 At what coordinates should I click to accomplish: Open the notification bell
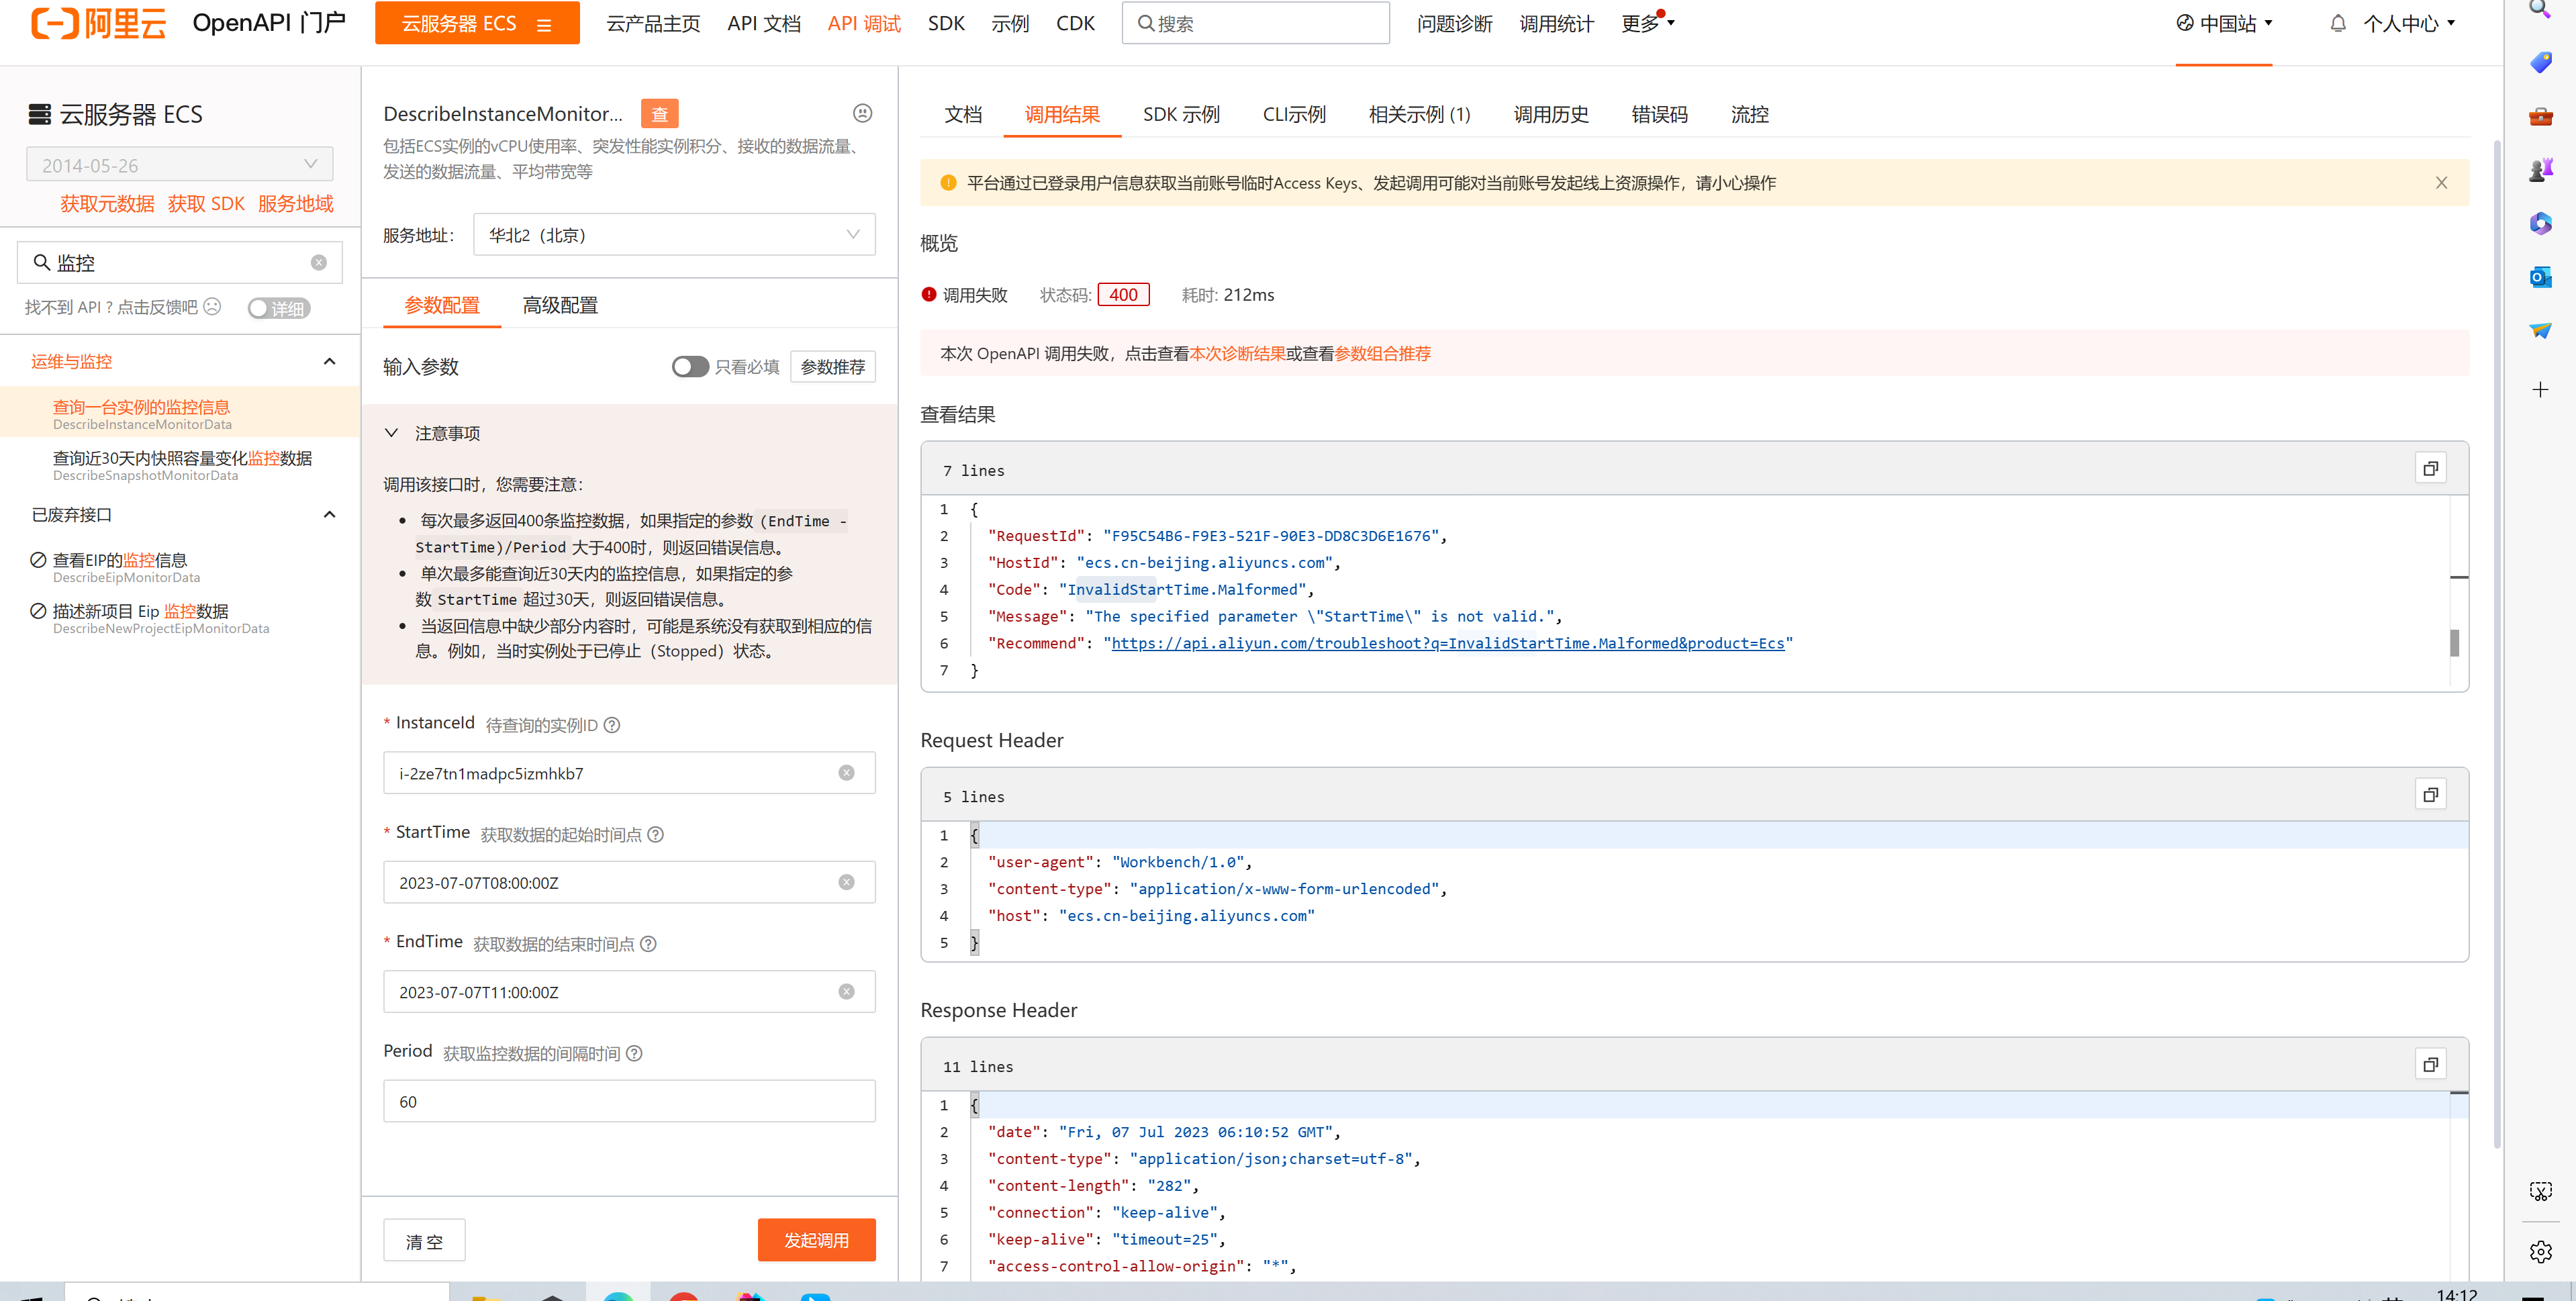coord(2337,23)
